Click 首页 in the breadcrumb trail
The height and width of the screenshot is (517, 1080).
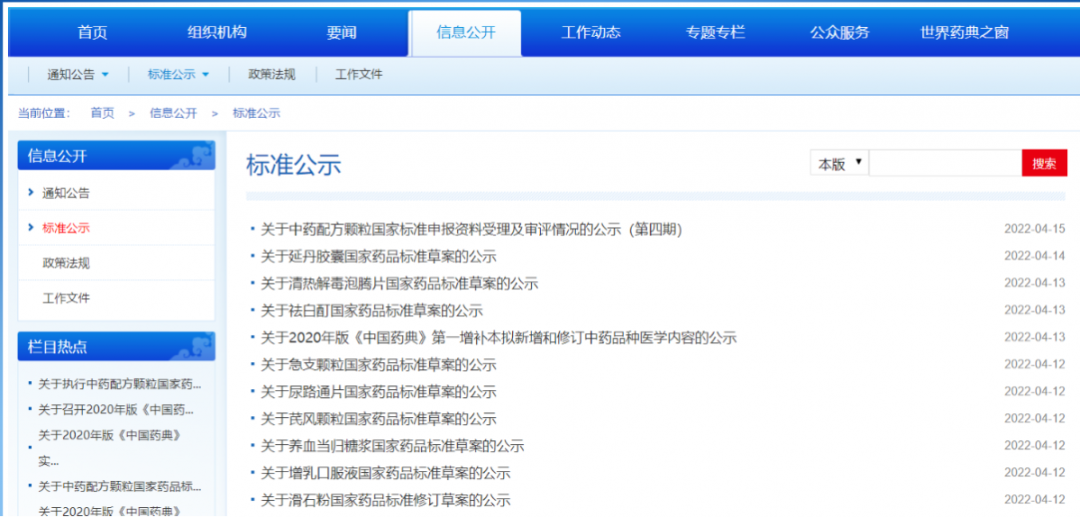(x=102, y=113)
